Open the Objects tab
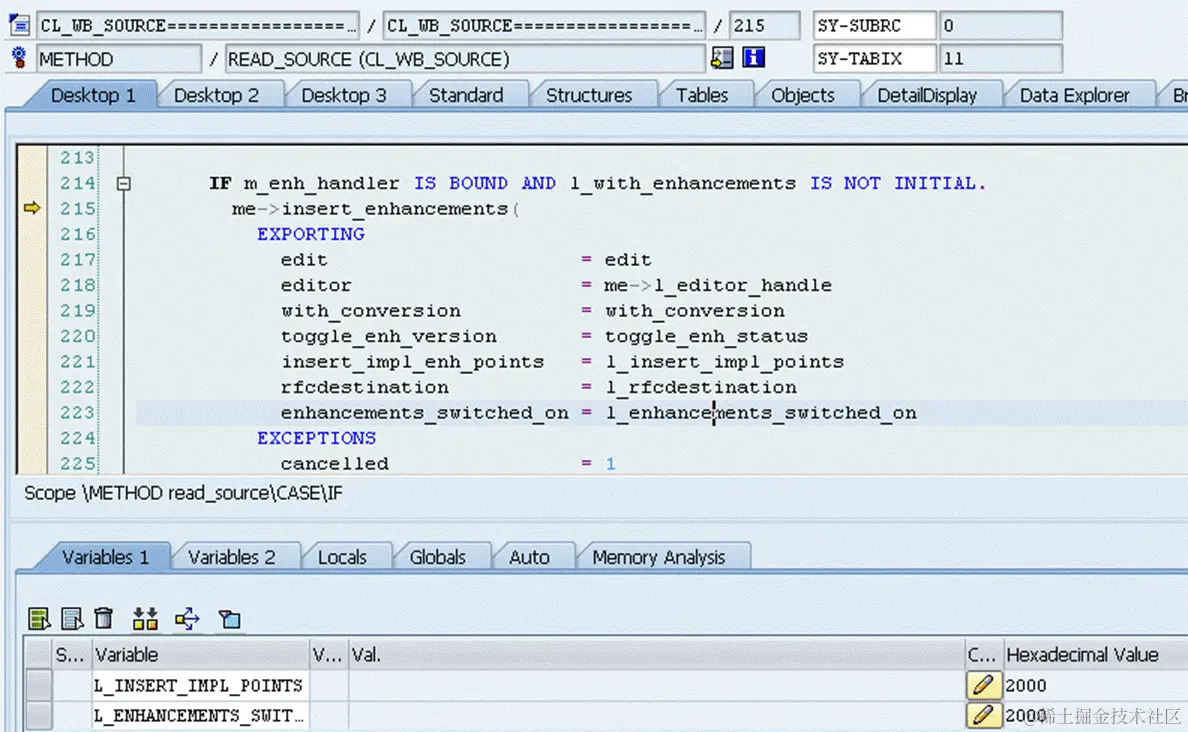 pyautogui.click(x=803, y=95)
